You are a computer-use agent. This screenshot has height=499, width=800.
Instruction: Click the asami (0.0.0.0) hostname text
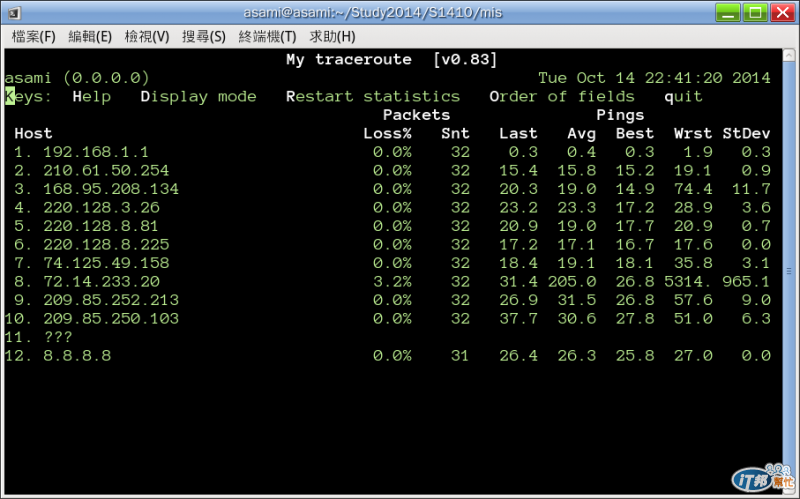coord(77,78)
